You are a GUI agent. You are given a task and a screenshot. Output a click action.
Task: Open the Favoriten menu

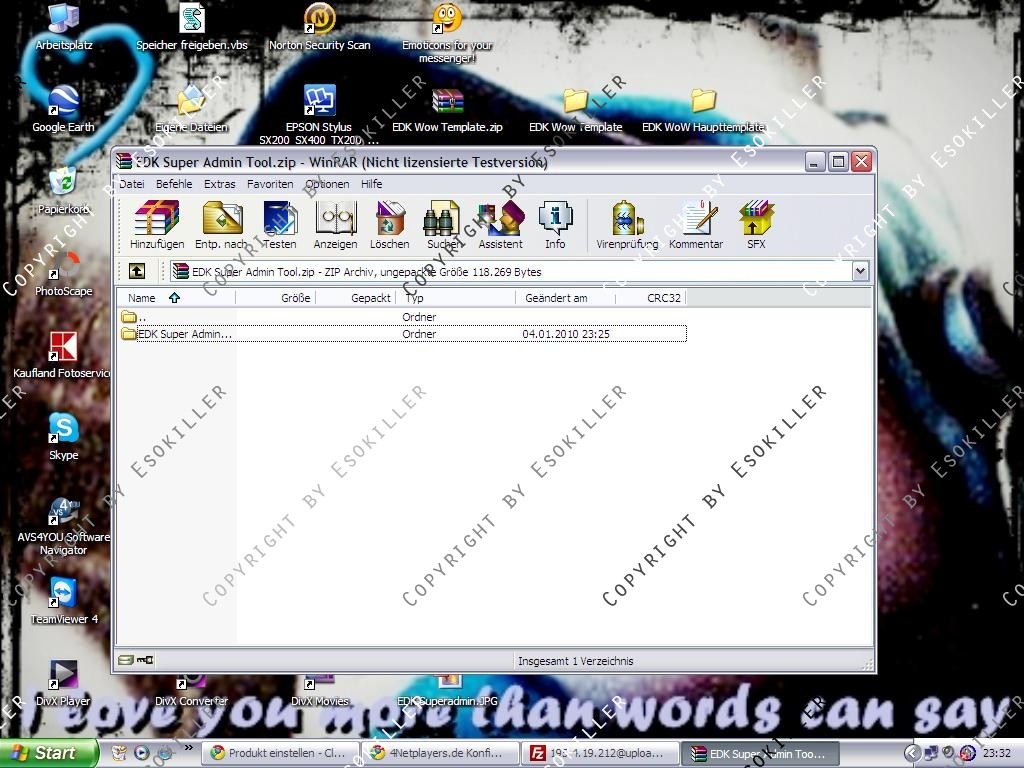coord(270,184)
